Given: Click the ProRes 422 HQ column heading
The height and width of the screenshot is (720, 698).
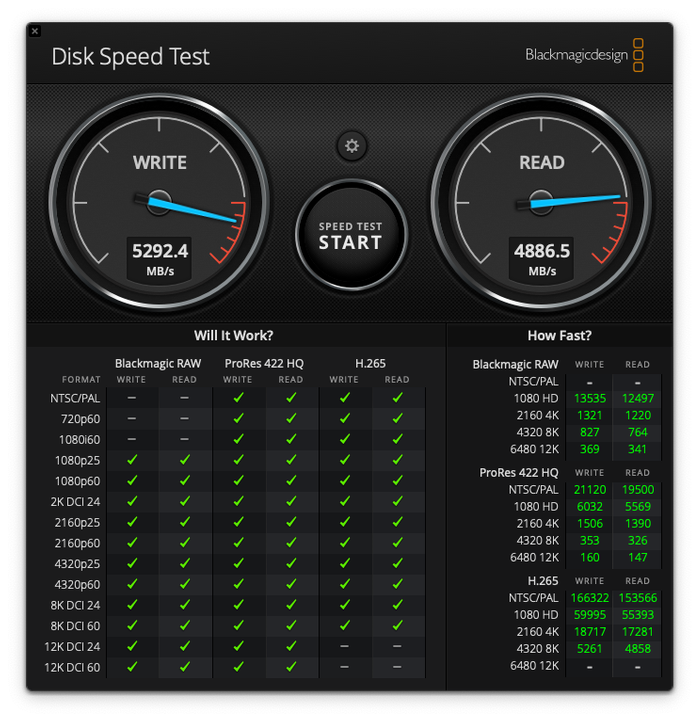Looking at the screenshot, I should 264,364.
